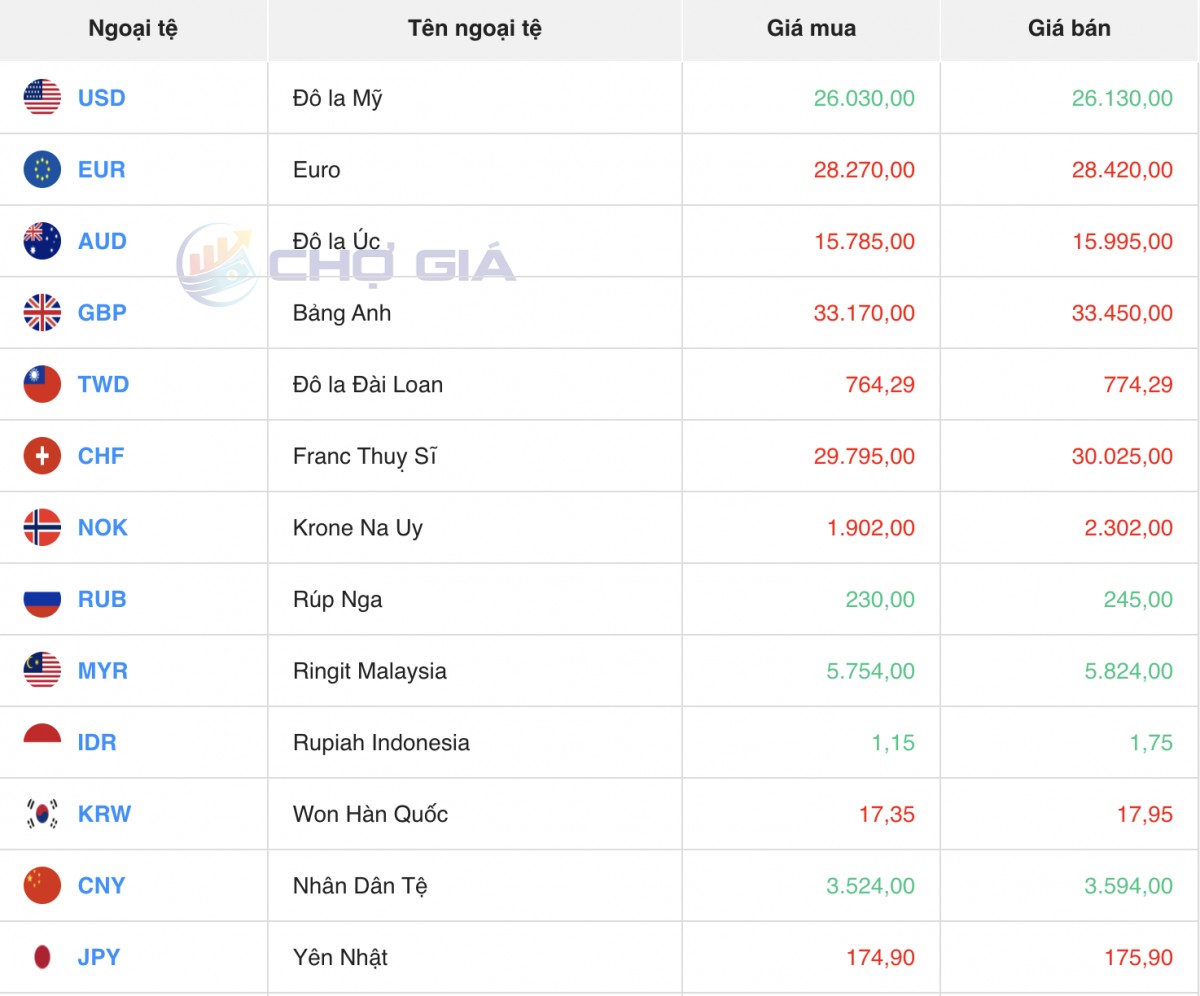
Task: Click the Swiss flag icon
Action: tap(42, 456)
